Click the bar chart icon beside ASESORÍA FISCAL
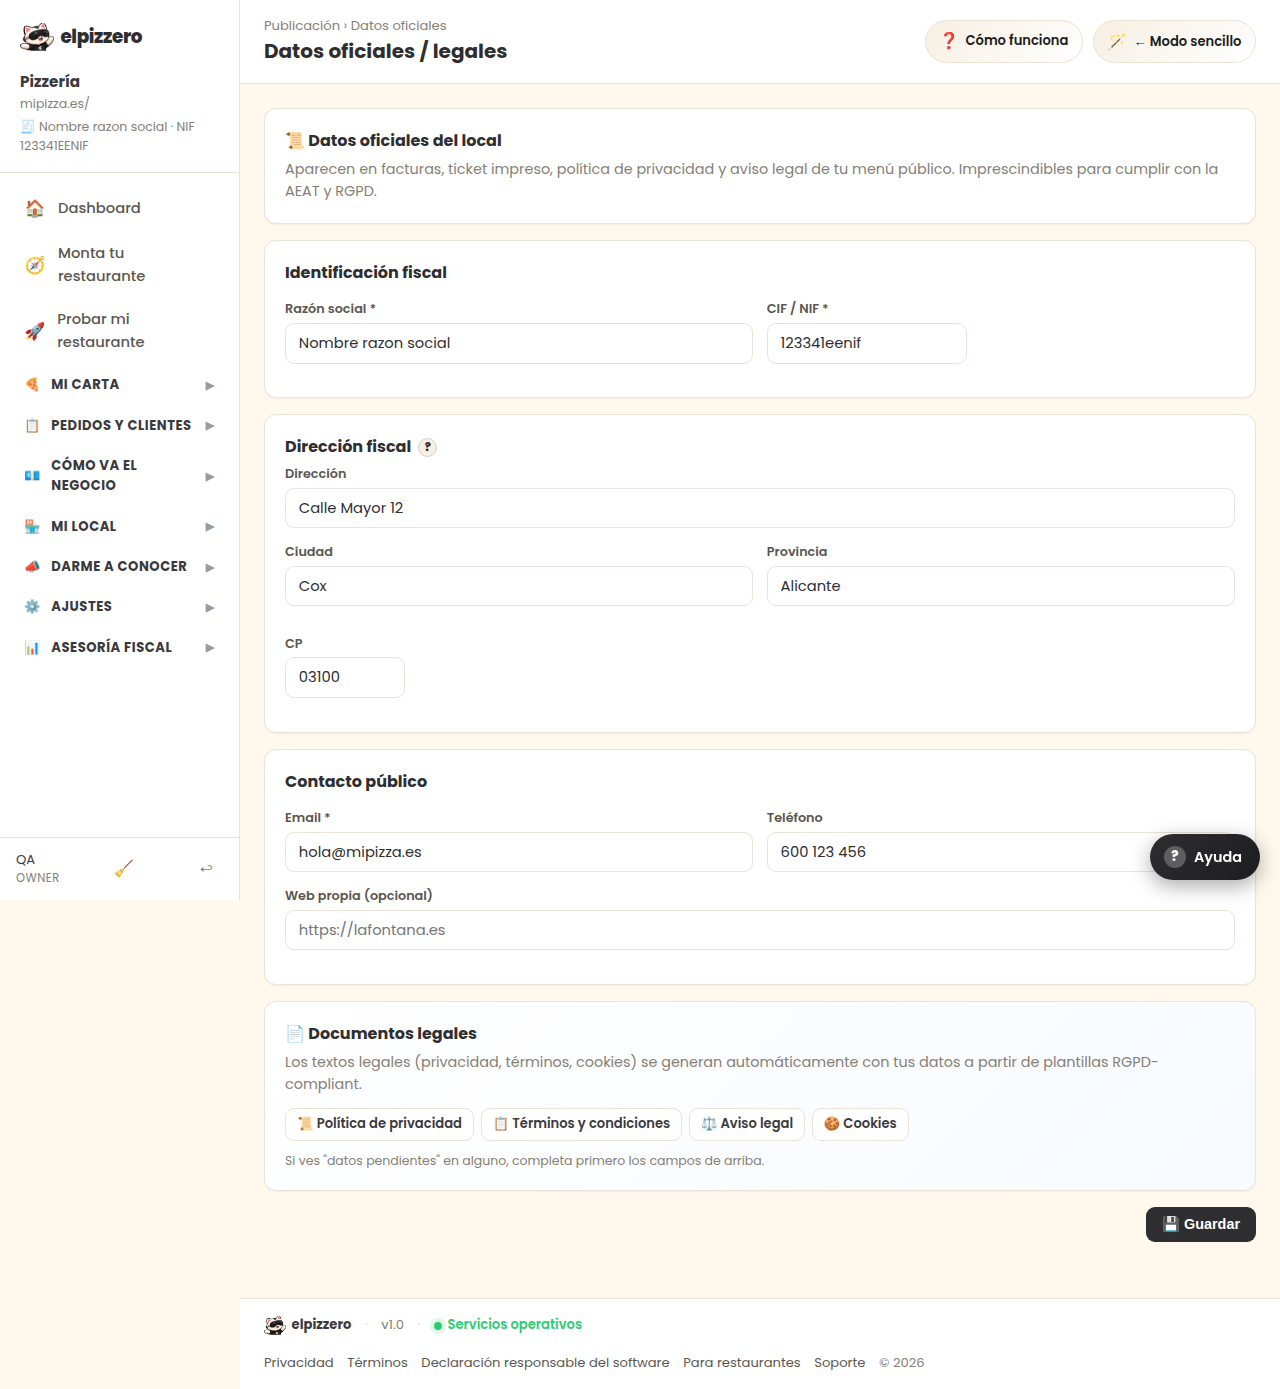Image resolution: width=1280 pixels, height=1389 pixels. click(x=32, y=647)
